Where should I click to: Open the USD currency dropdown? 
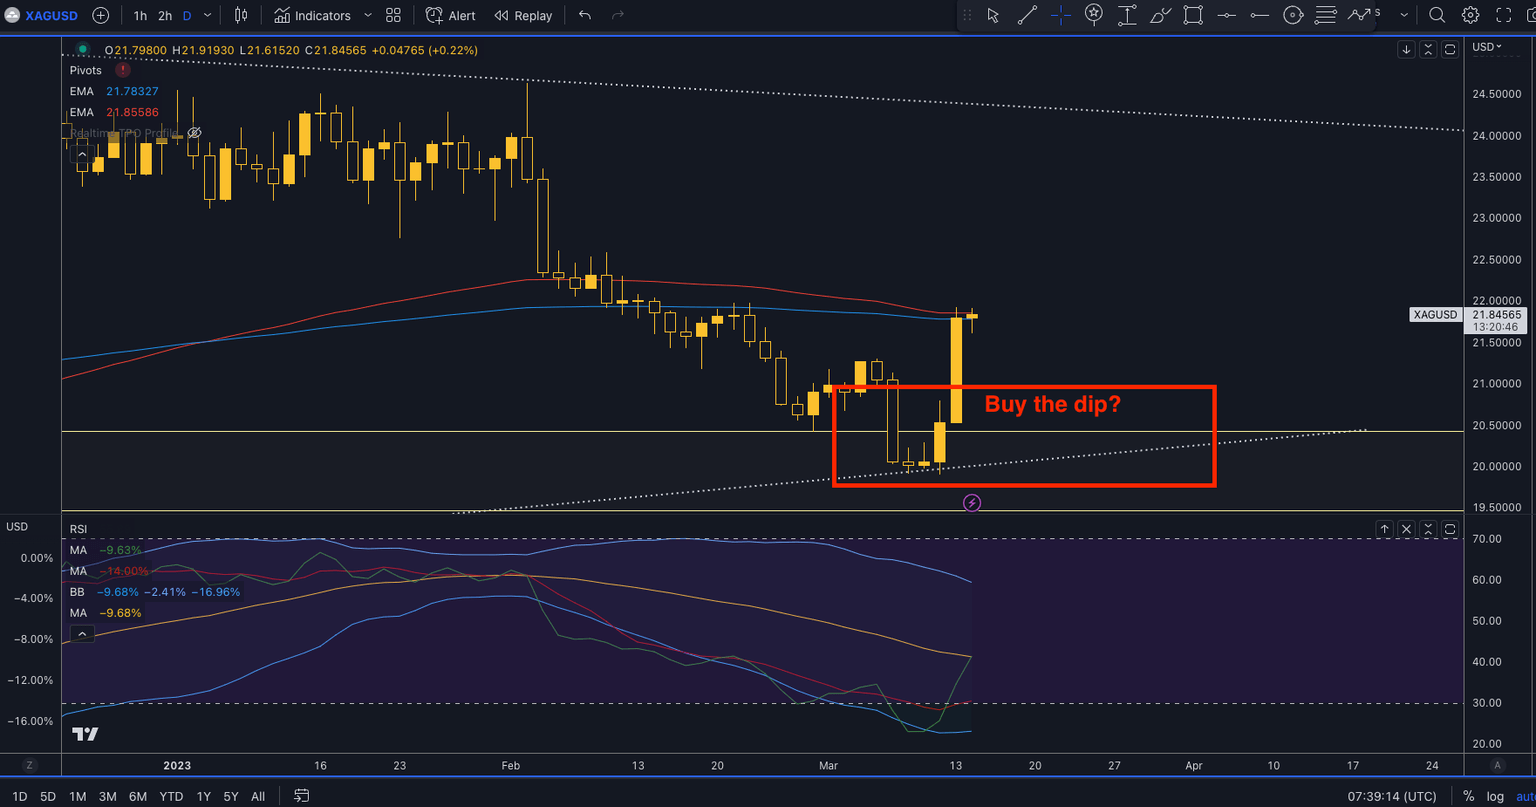(x=1484, y=46)
